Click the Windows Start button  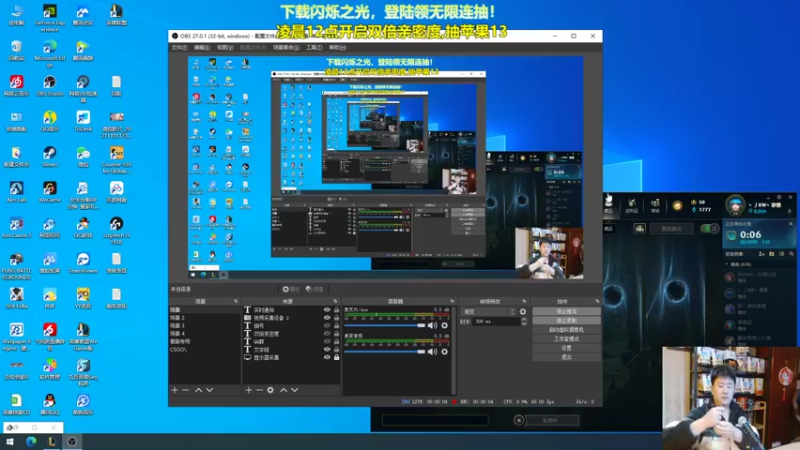[x=9, y=441]
